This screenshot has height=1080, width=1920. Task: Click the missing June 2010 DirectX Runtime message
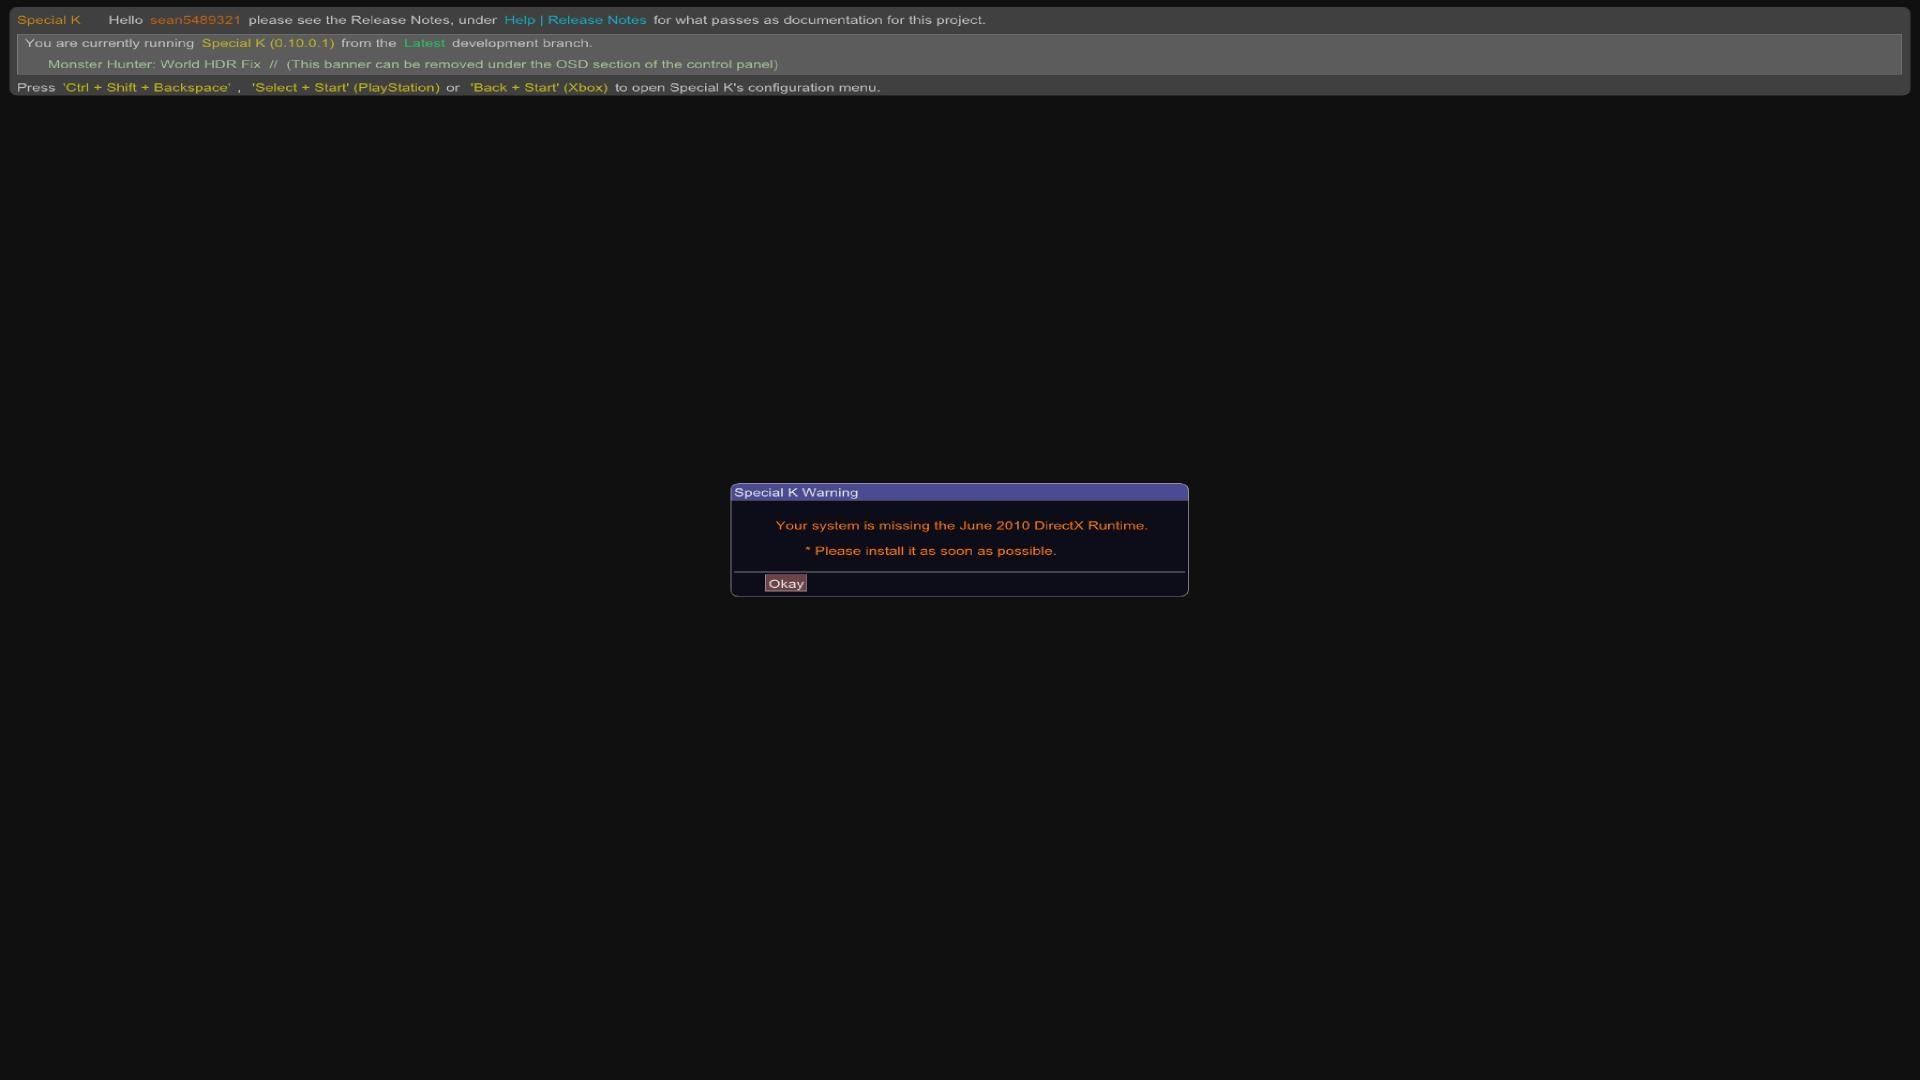click(961, 525)
